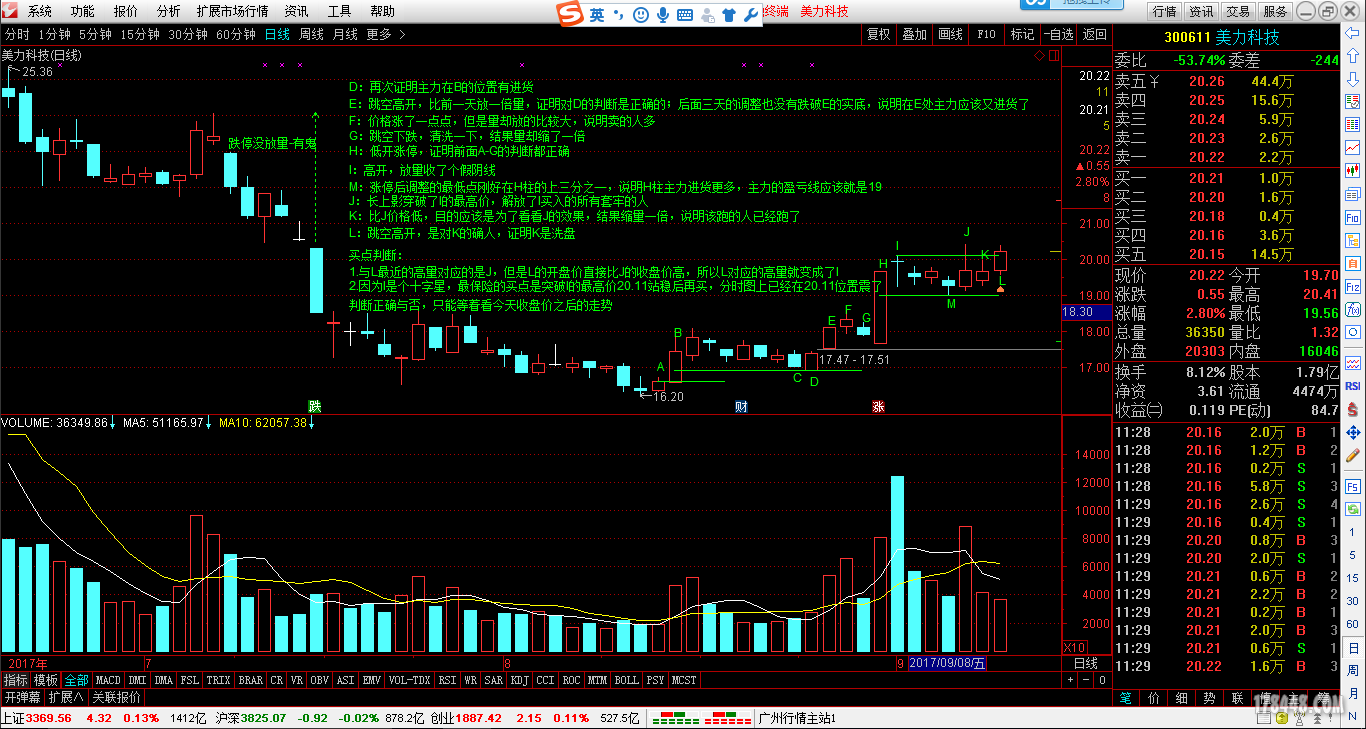Click Sogou emoji smiley icon

click(639, 15)
